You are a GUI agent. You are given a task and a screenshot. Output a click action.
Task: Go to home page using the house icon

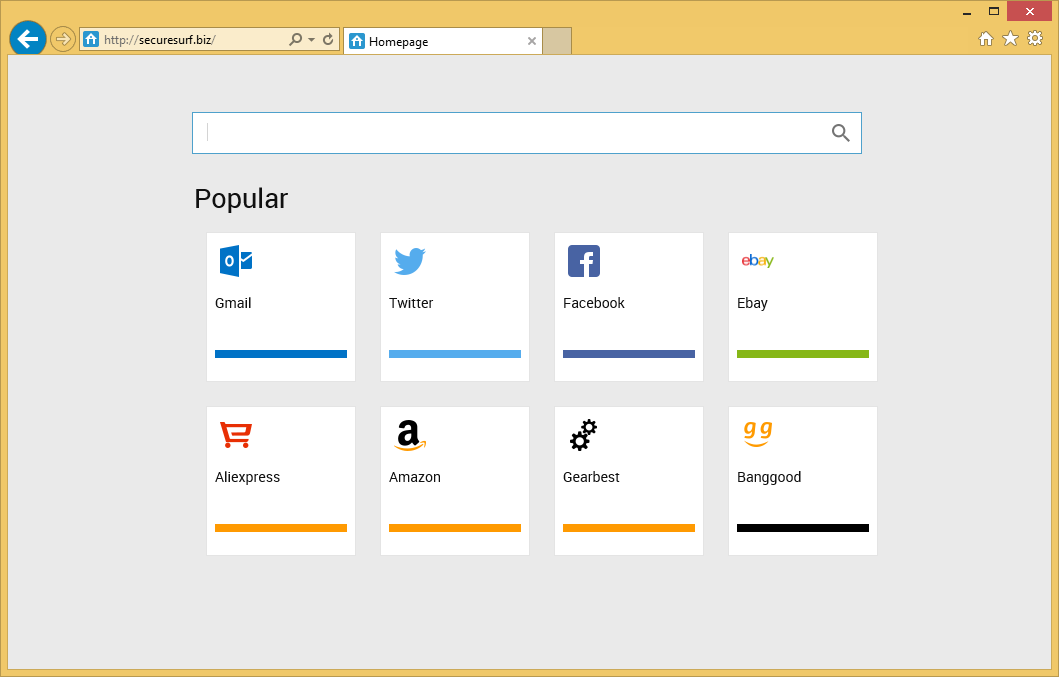pyautogui.click(x=985, y=38)
